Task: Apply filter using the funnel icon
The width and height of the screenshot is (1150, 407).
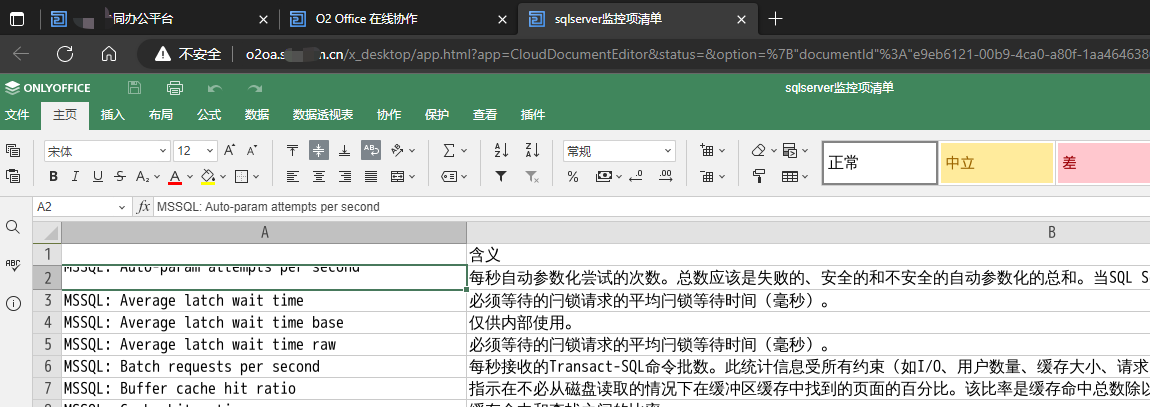Action: tap(502, 177)
